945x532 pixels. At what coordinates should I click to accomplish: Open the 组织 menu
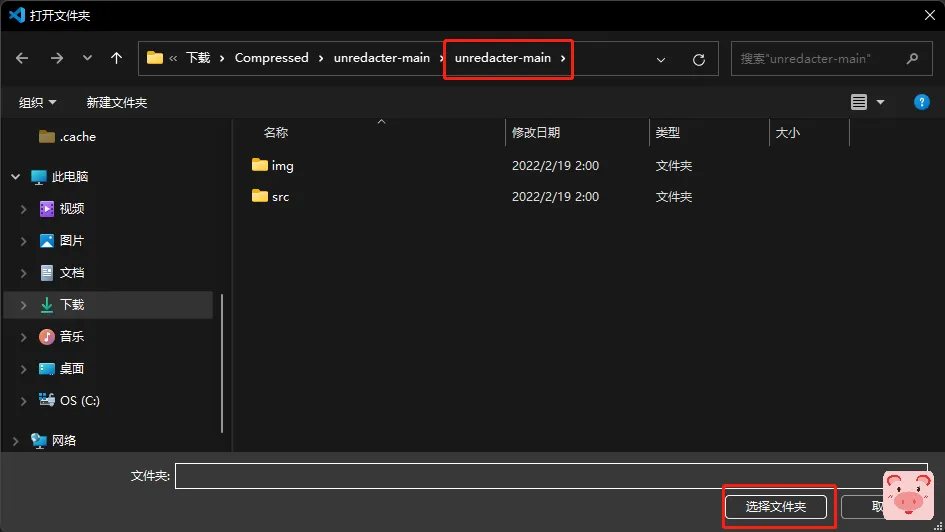pos(37,102)
